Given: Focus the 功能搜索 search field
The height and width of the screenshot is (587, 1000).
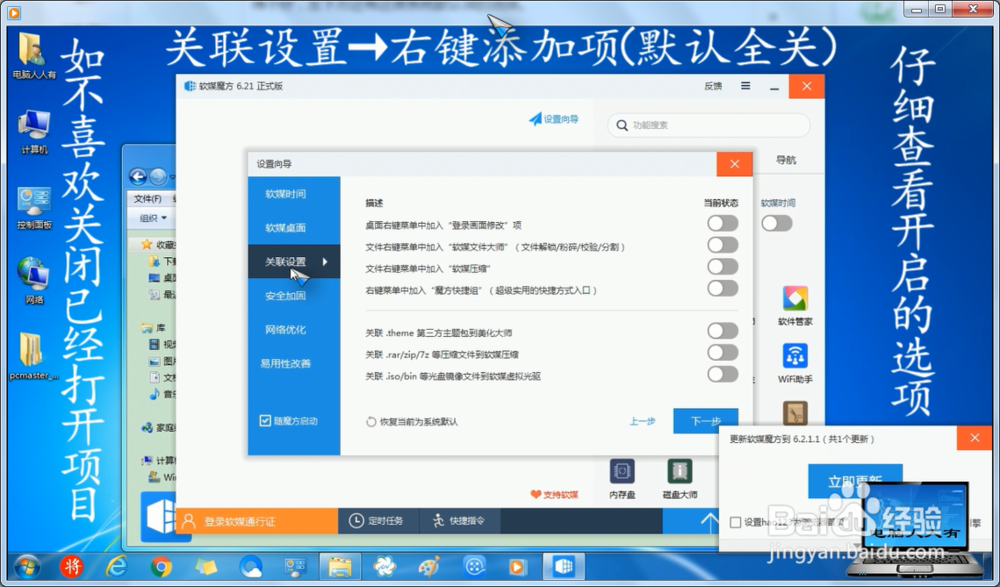Looking at the screenshot, I should 709,125.
